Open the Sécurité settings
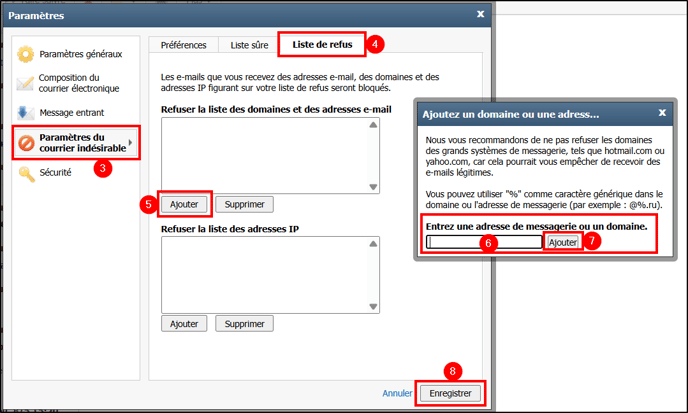Viewport: 688px width, 413px height. coord(55,172)
